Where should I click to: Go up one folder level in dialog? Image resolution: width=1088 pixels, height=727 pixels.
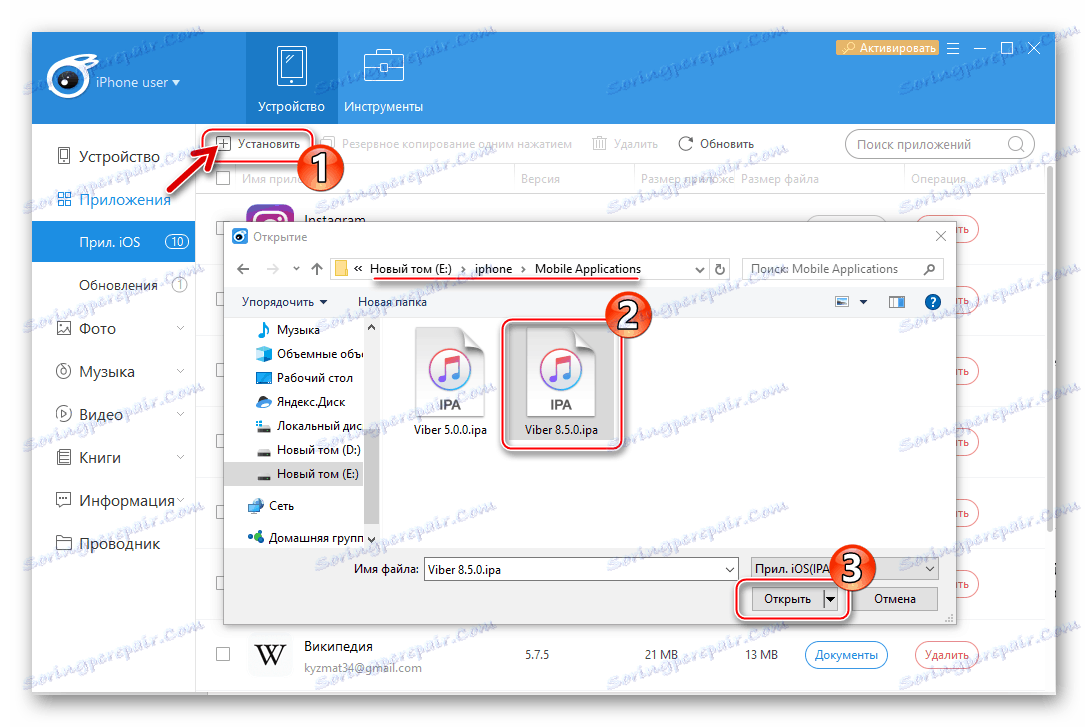(317, 269)
